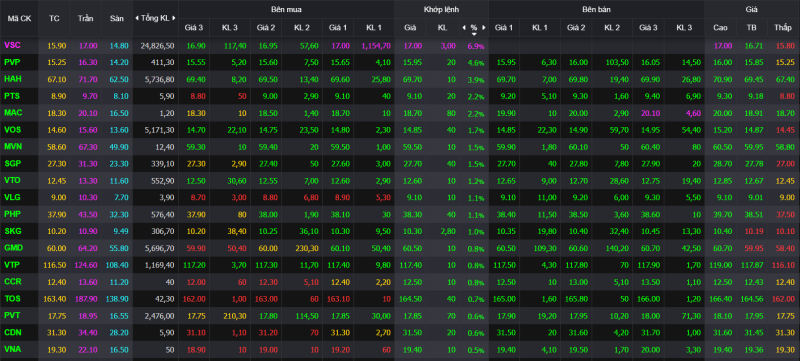
Task: Click the Tổng KL column header label
Action: point(155,18)
